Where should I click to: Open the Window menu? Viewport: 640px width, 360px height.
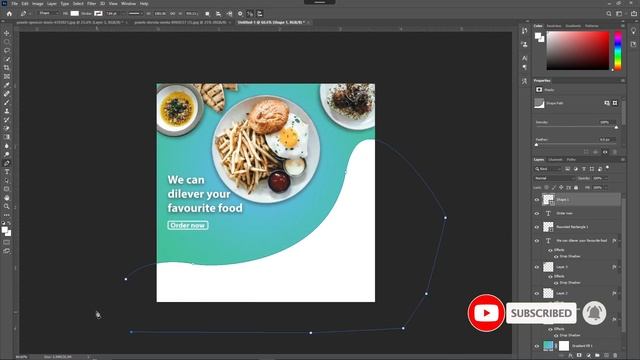coord(128,3)
